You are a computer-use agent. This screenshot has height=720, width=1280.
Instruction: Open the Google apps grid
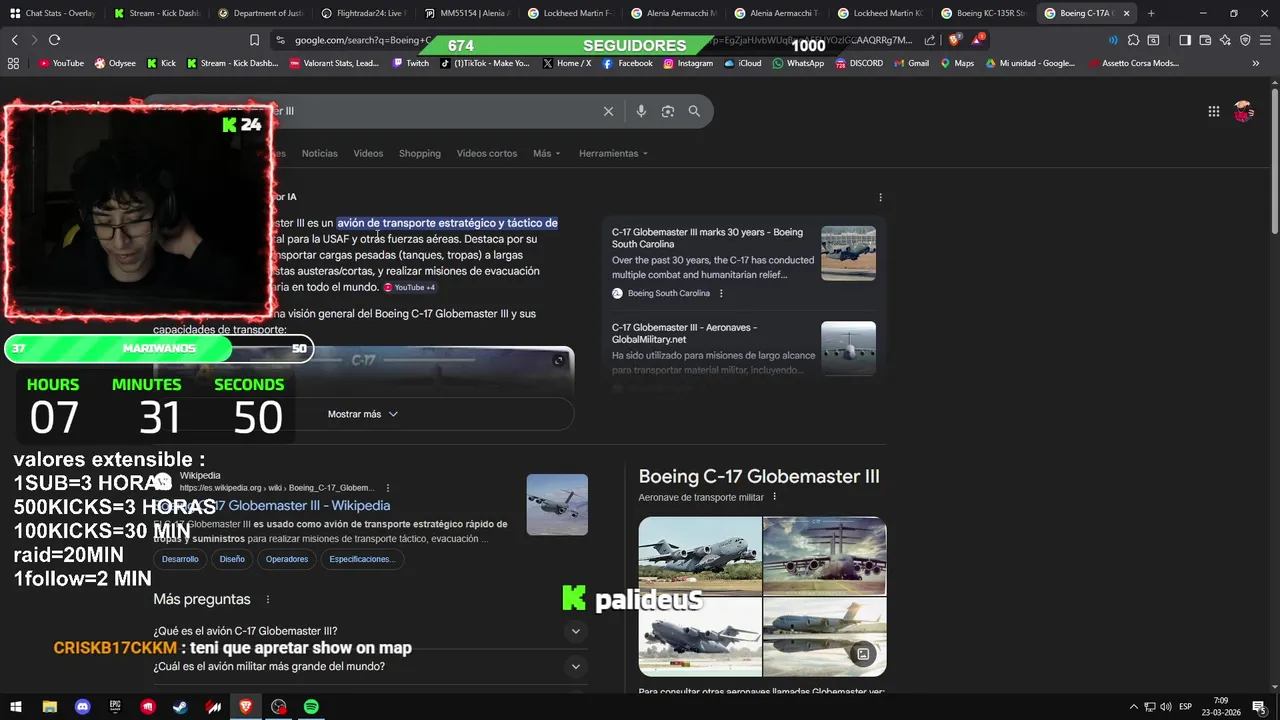tap(1213, 112)
